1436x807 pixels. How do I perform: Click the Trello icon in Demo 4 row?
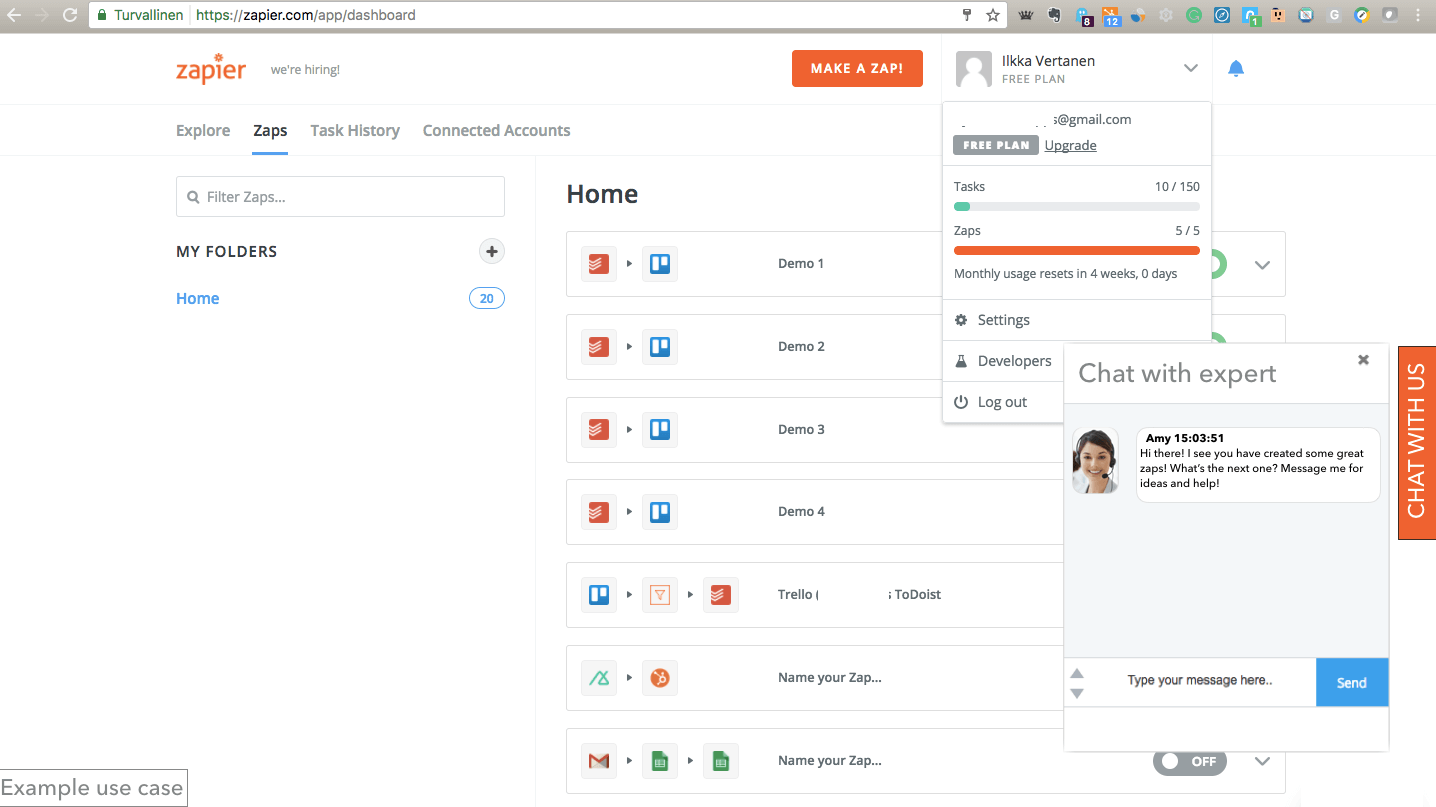(x=659, y=512)
